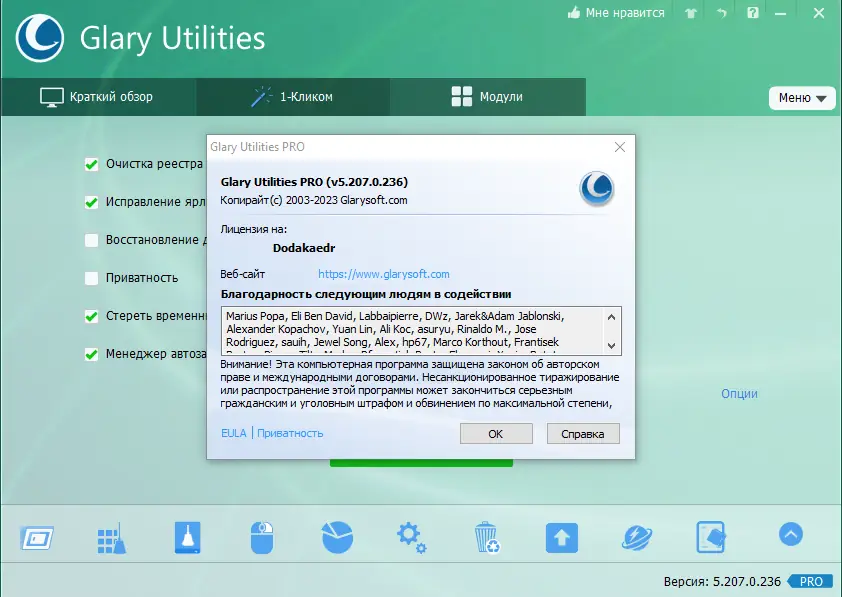The image size is (842, 597).
Task: Open the Disk Cleaner icon in bottom toolbar
Action: point(187,537)
